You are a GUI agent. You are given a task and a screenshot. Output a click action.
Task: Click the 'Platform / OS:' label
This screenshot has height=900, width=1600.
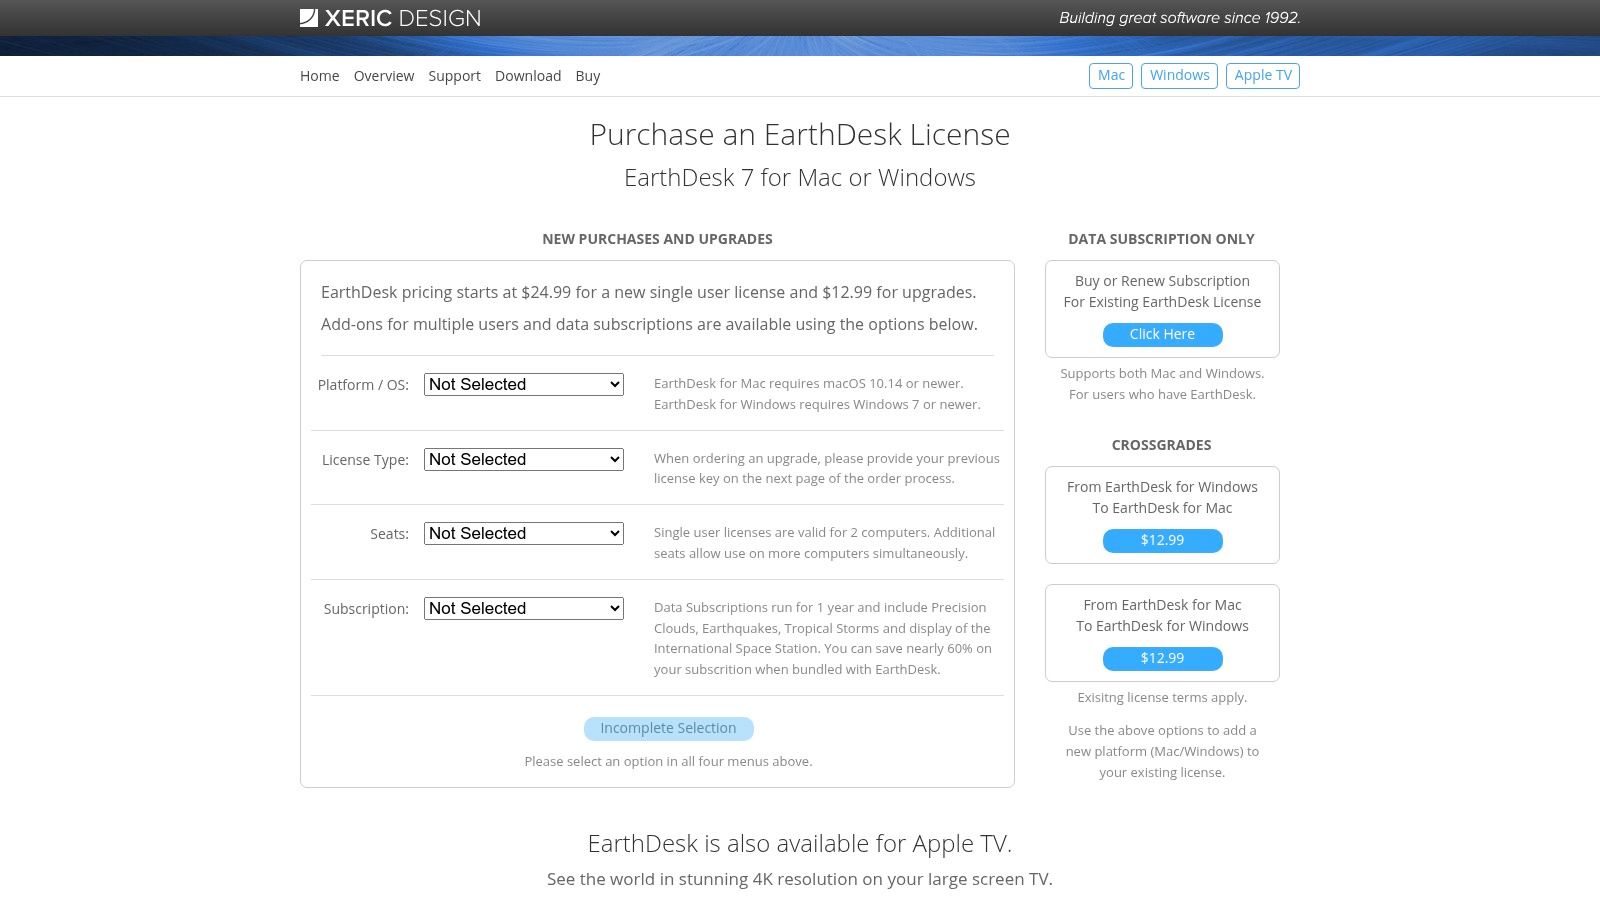tap(363, 385)
